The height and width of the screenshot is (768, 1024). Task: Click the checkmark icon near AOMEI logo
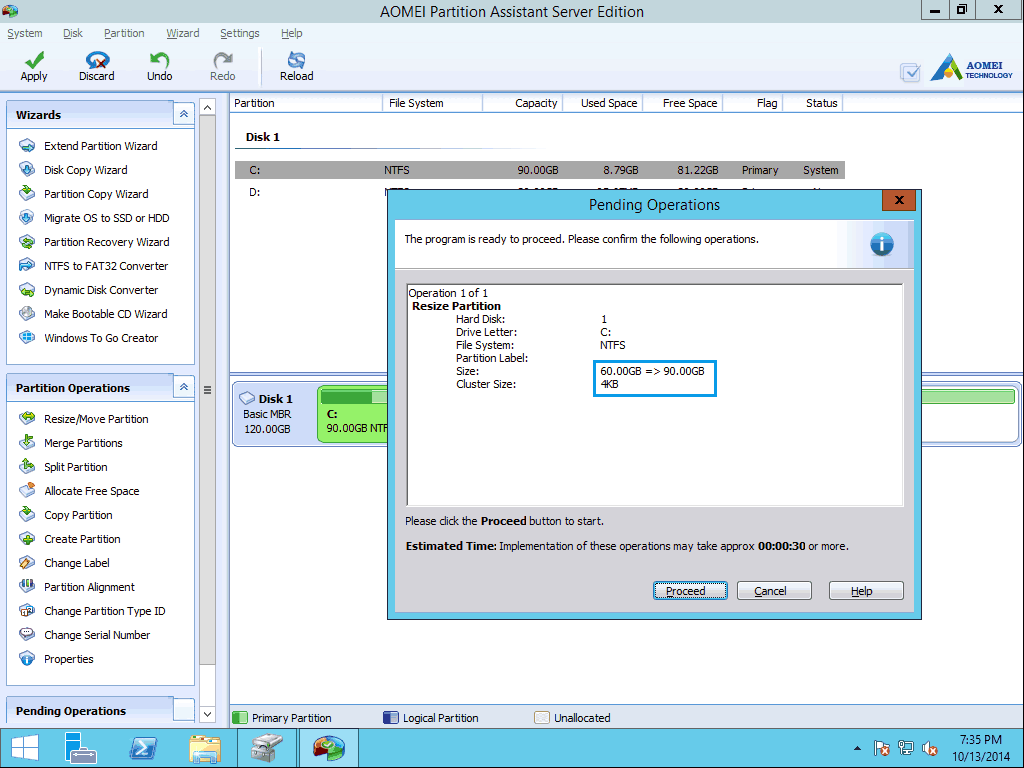pos(910,72)
